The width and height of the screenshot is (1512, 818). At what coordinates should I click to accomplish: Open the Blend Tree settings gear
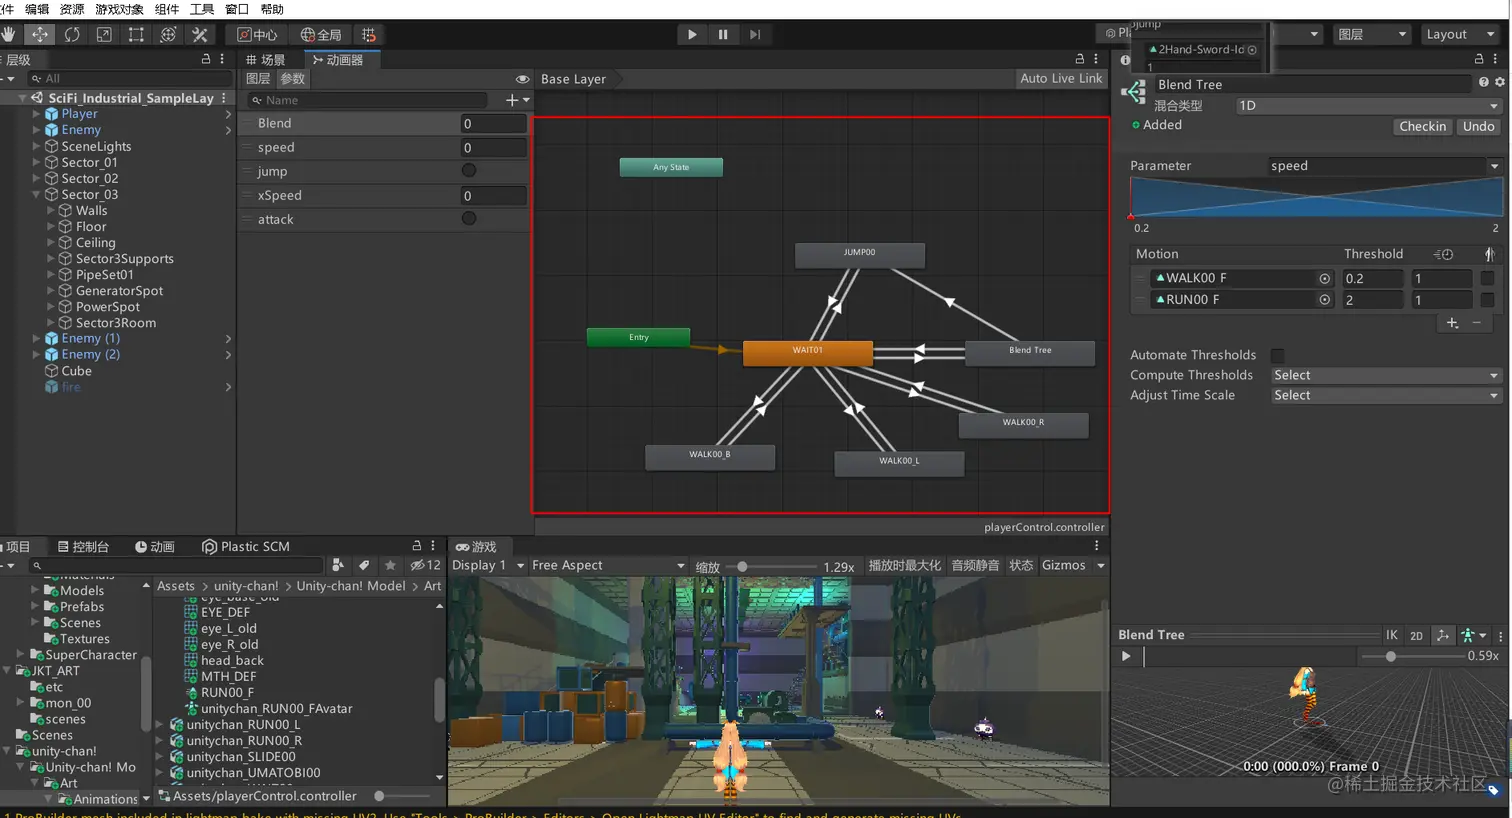(1499, 82)
